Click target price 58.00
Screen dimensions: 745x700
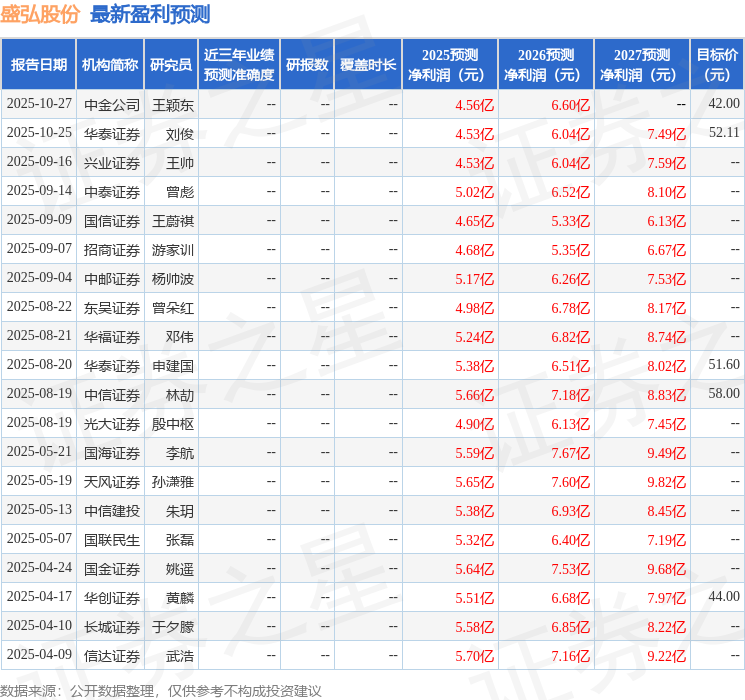[724, 393]
